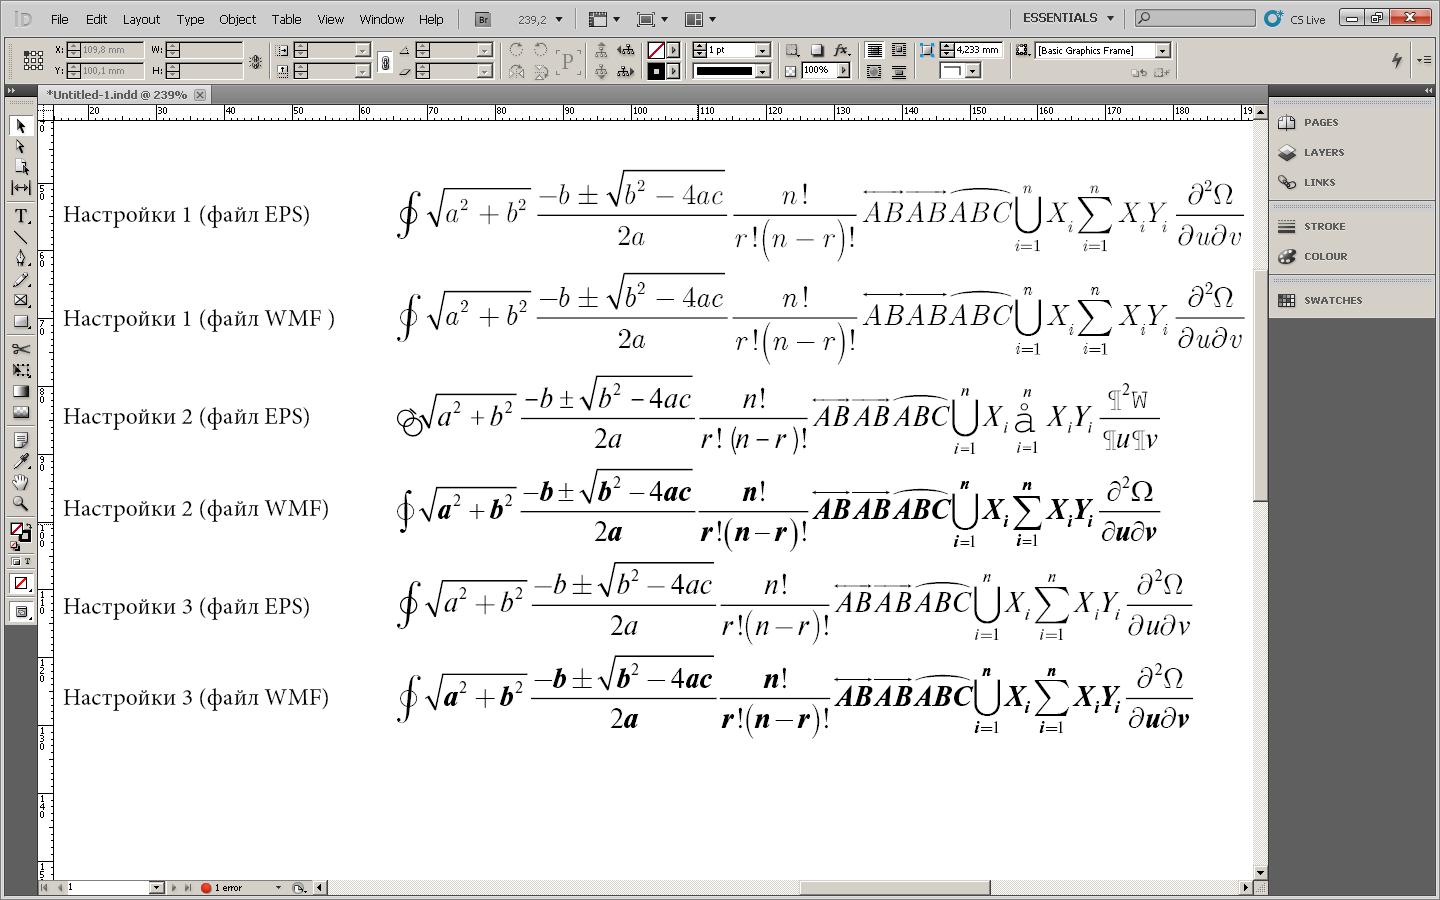Select the Eyedropper tool
The height and width of the screenshot is (900, 1440).
pos(20,461)
